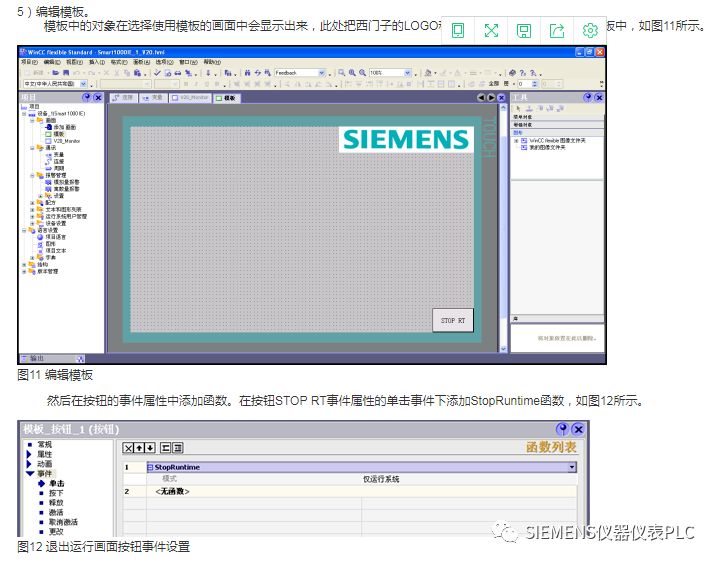Open the Feedback dropdown in toolbar
This screenshot has width=717, height=563.
[x=321, y=73]
